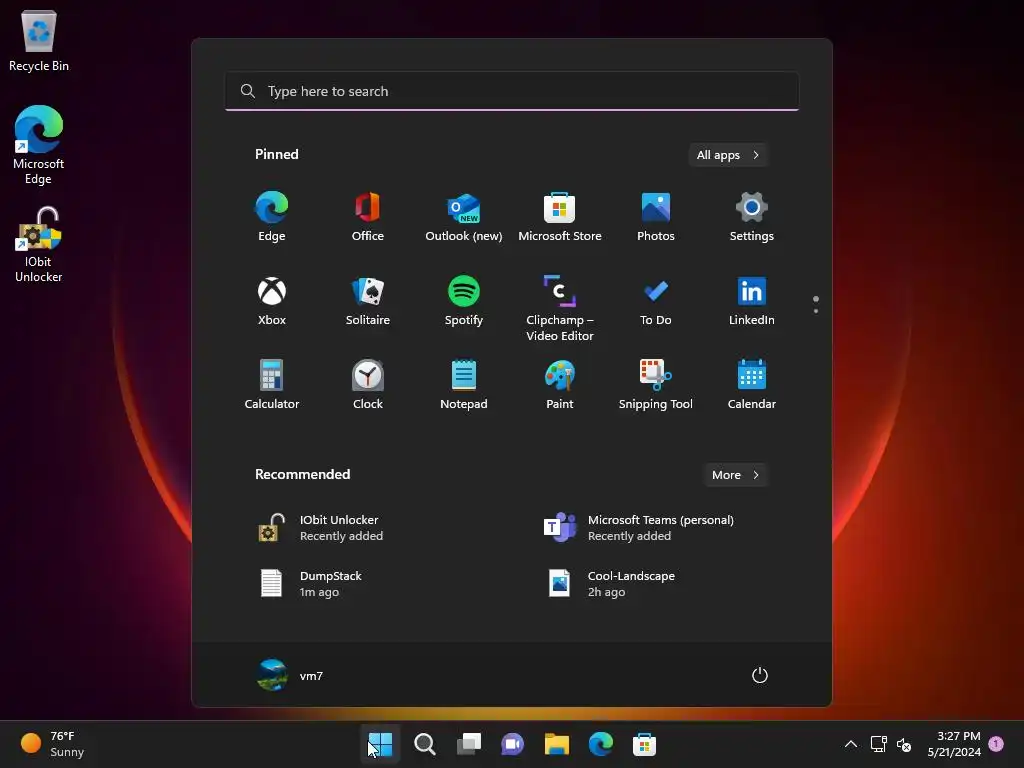Viewport: 1024px width, 768px height.
Task: Show hidden system tray icons
Action: tap(851, 744)
